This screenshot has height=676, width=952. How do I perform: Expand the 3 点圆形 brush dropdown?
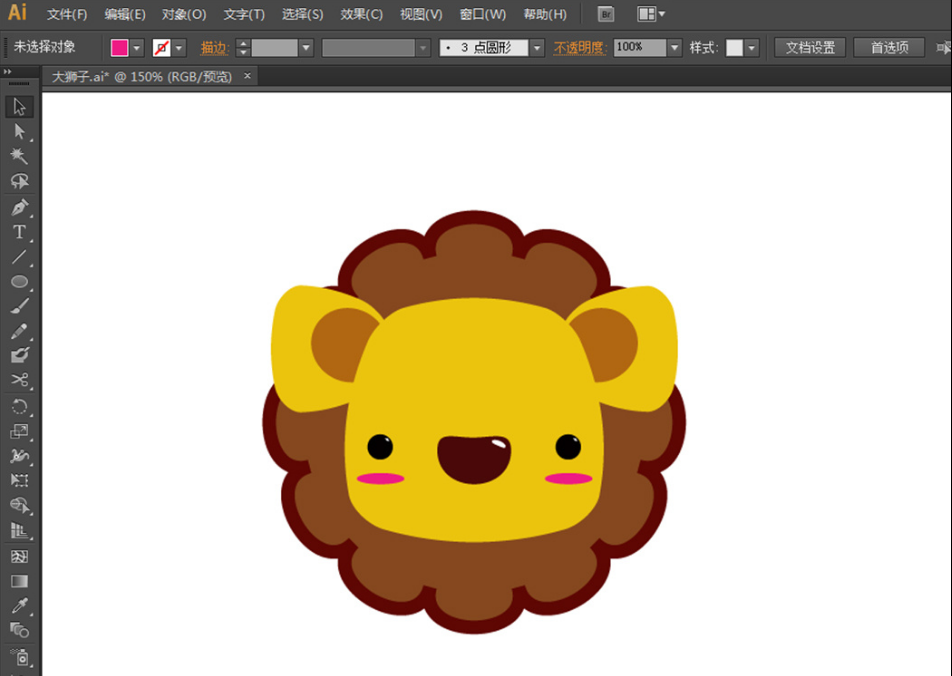tap(537, 48)
